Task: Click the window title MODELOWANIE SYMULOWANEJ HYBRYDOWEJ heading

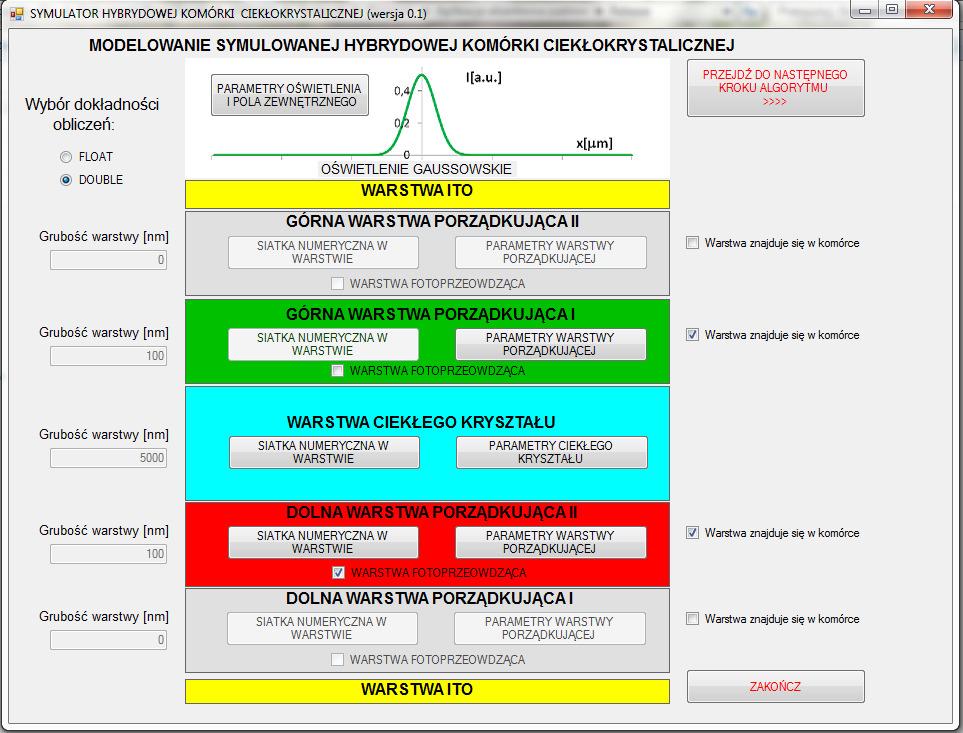Action: point(411,45)
